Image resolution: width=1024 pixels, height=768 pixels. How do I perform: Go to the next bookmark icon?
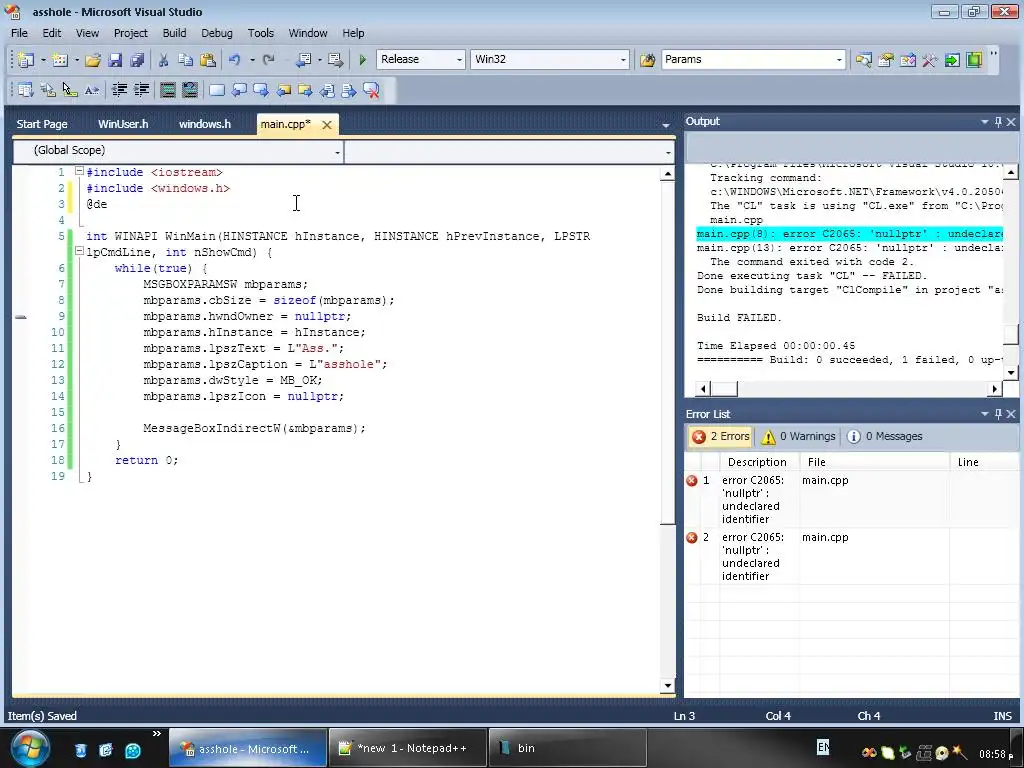click(261, 90)
